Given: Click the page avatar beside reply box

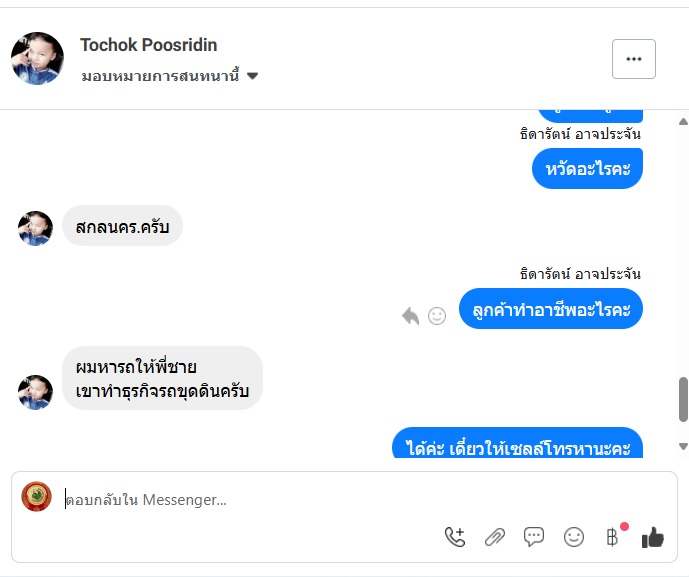Looking at the screenshot, I should 37,497.
